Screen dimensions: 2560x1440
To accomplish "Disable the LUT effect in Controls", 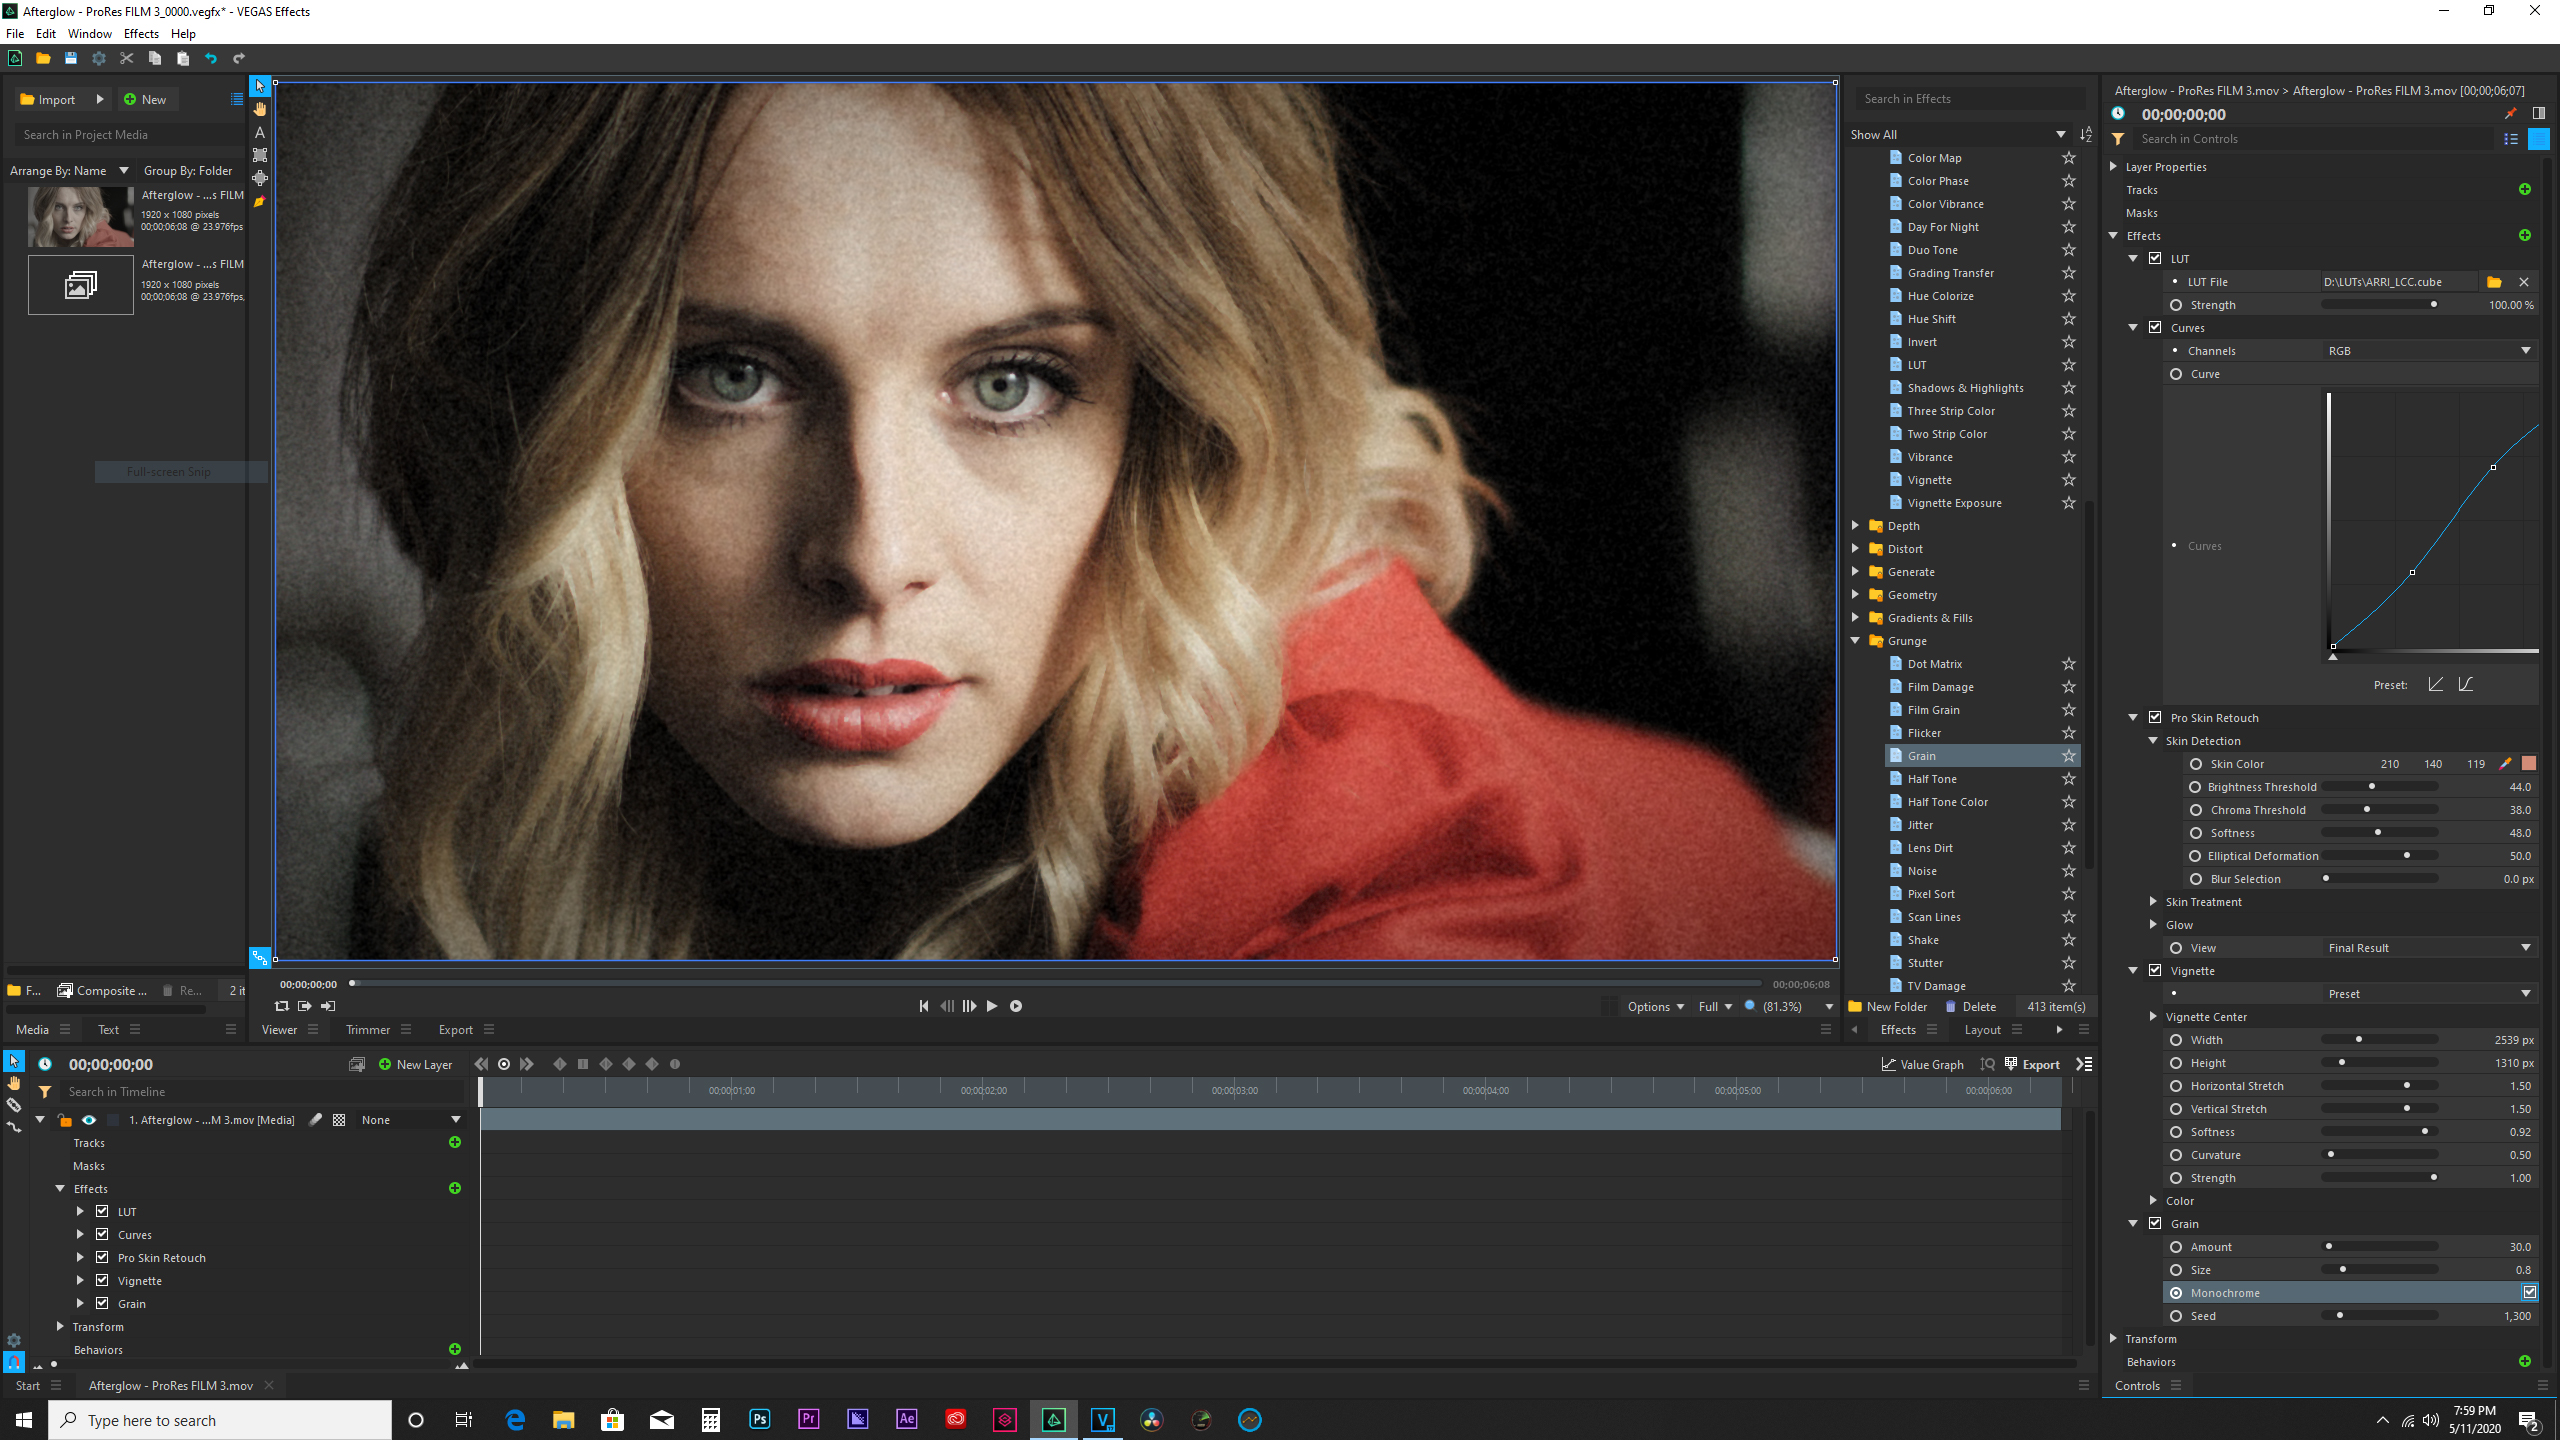I will pyautogui.click(x=2156, y=259).
